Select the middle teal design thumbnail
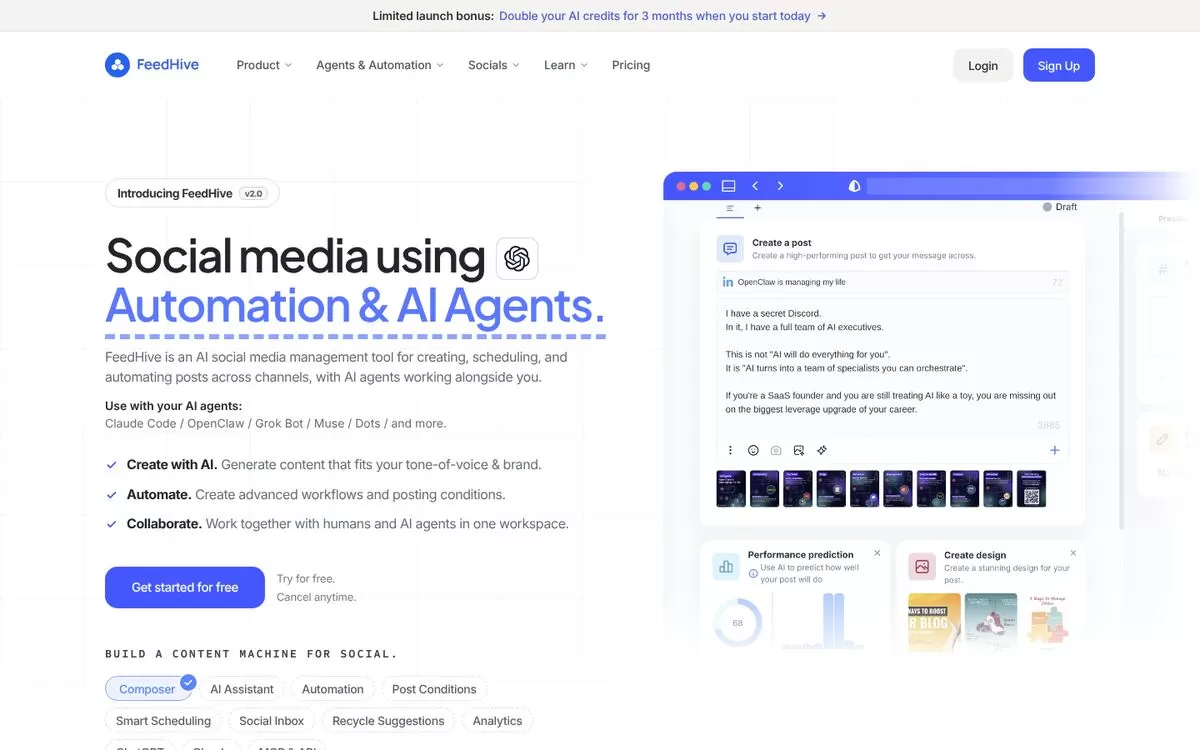Image resolution: width=1200 pixels, height=750 pixels. coord(991,620)
